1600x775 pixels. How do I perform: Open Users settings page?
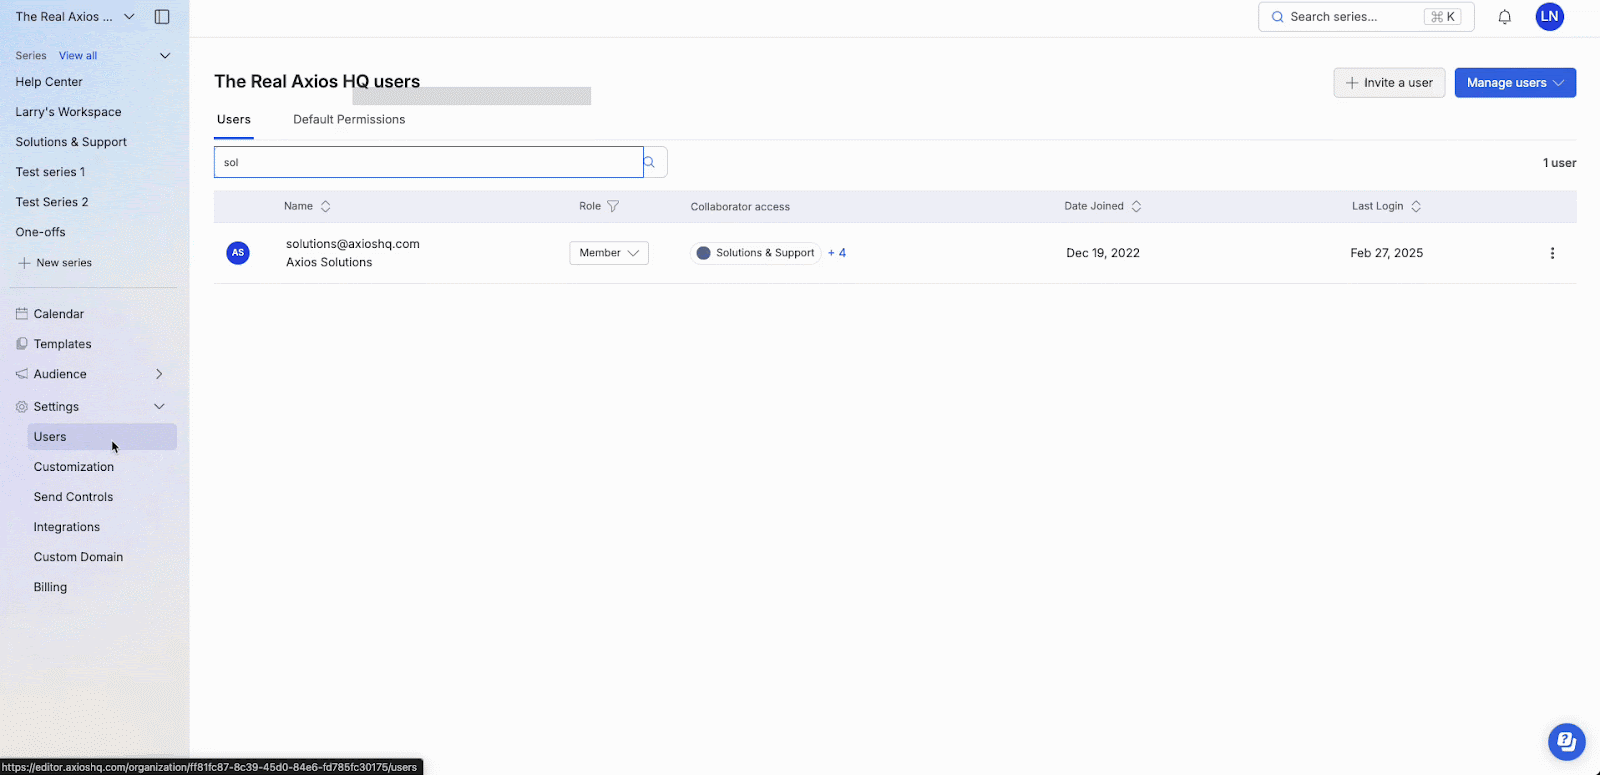[x=102, y=437]
